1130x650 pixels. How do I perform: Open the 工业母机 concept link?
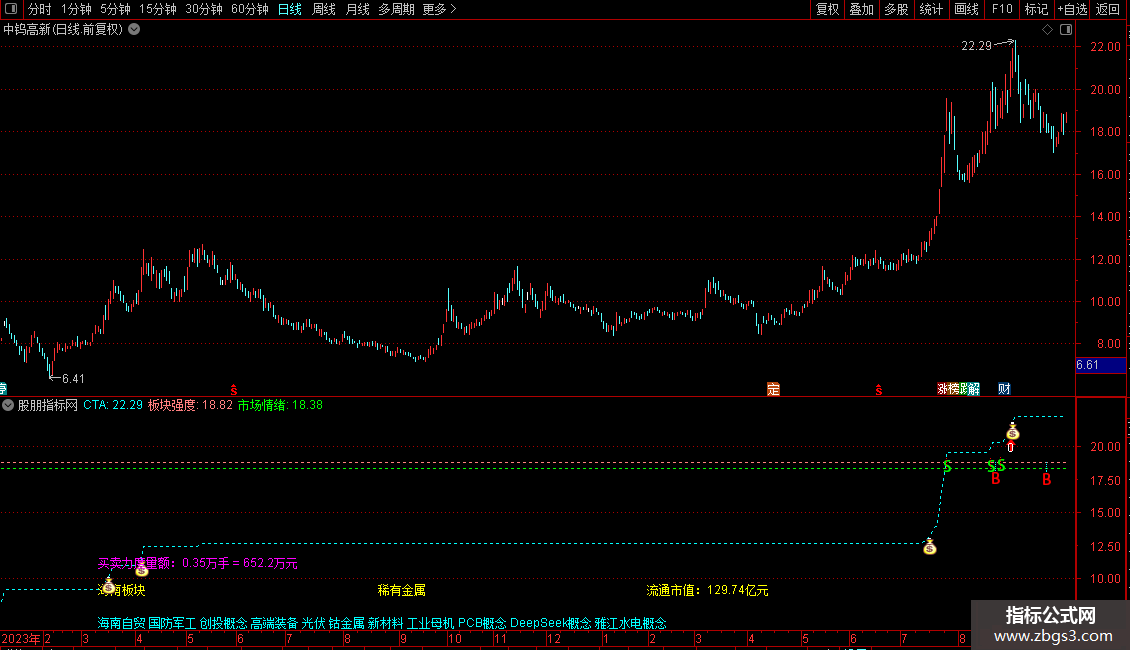431,623
